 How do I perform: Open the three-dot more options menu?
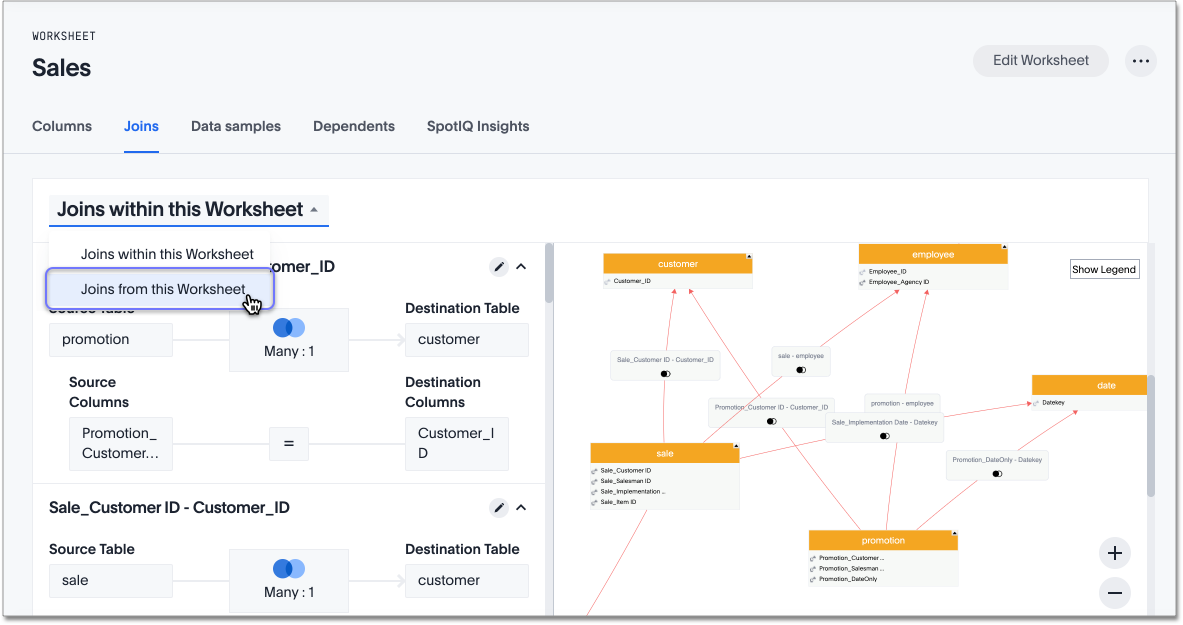pyautogui.click(x=1141, y=61)
